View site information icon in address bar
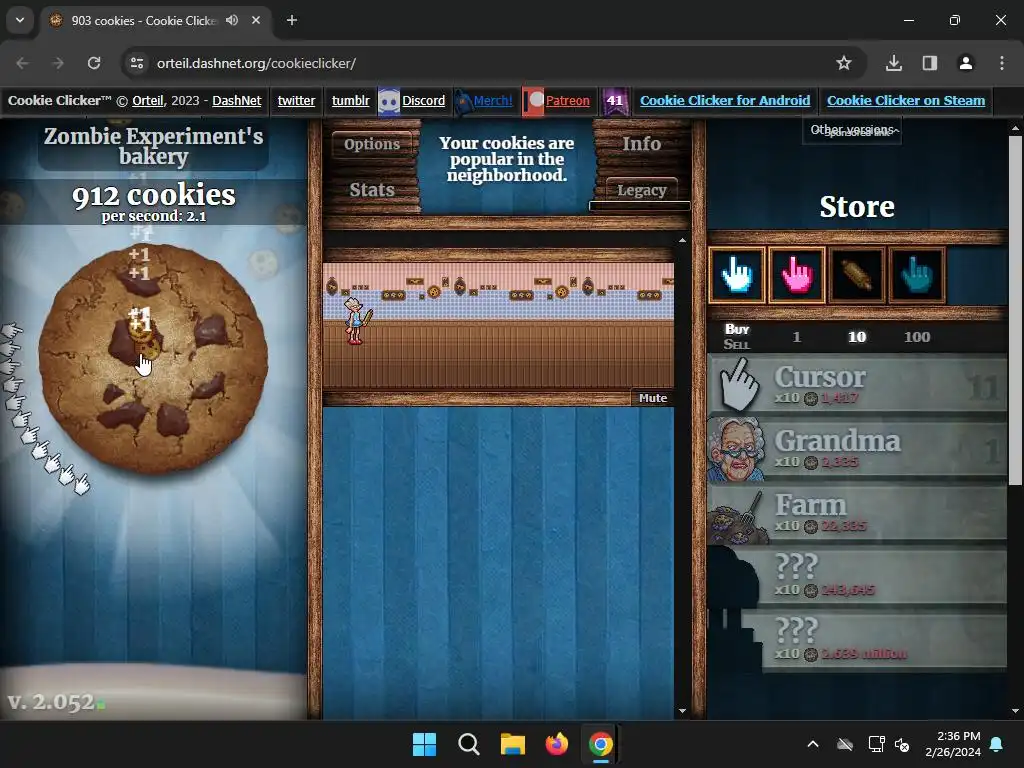Image resolution: width=1024 pixels, height=768 pixels. coord(137,63)
